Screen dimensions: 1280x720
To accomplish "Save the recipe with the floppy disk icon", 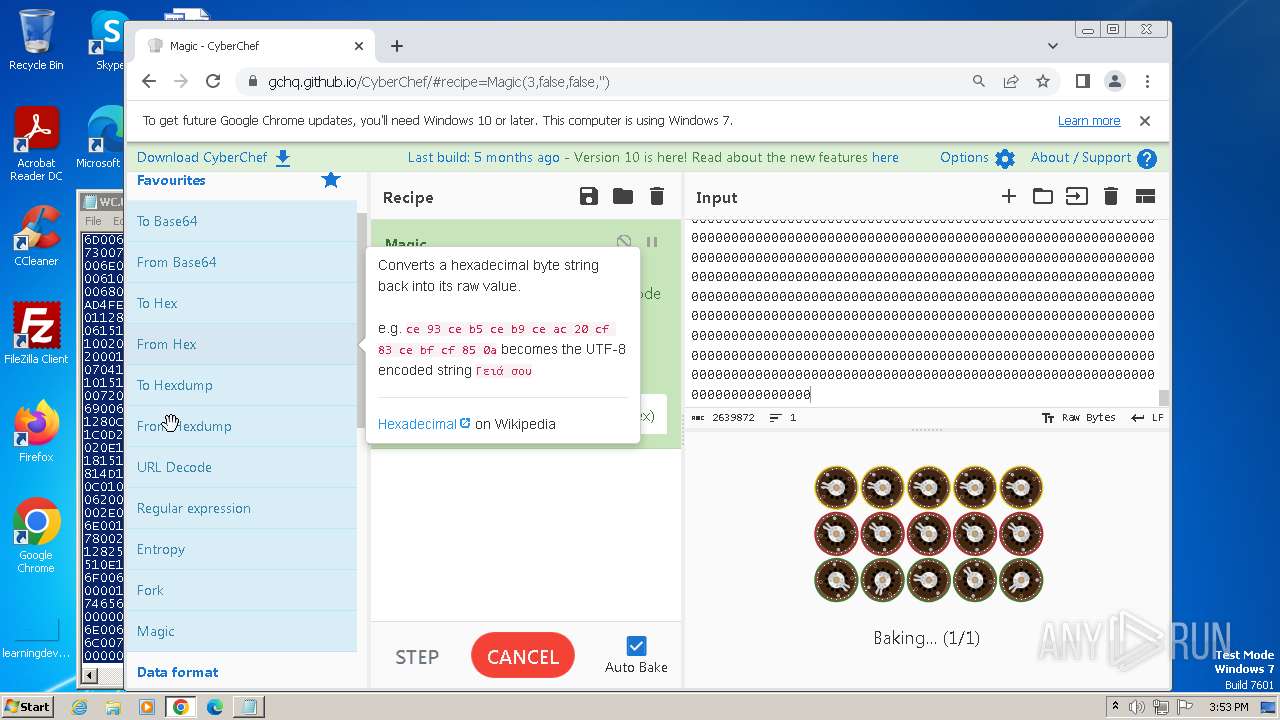I will click(589, 197).
